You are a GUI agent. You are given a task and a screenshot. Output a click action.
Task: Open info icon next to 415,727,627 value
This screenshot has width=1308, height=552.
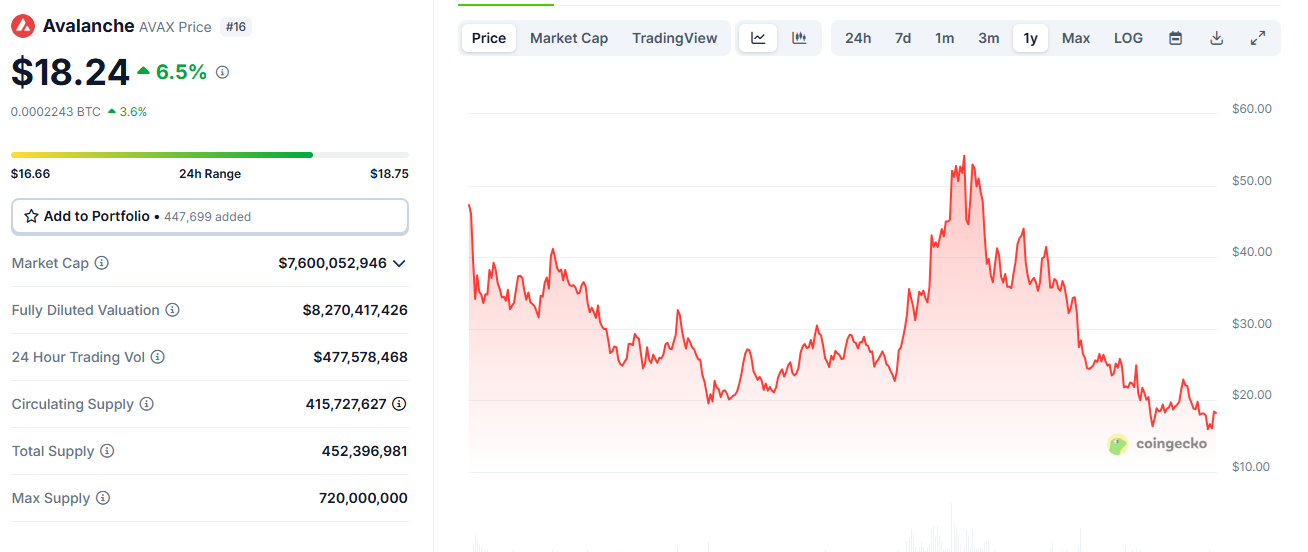point(399,404)
